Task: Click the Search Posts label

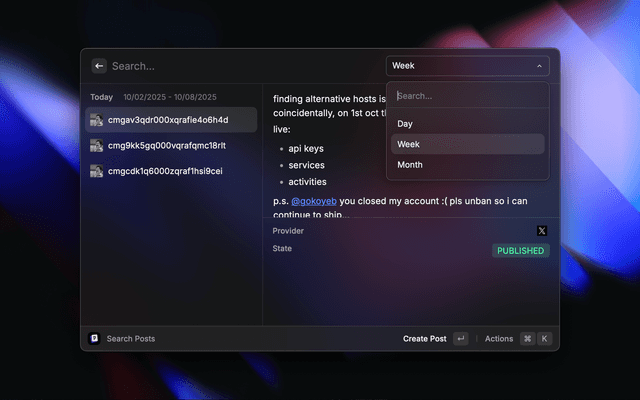Action: [131, 339]
